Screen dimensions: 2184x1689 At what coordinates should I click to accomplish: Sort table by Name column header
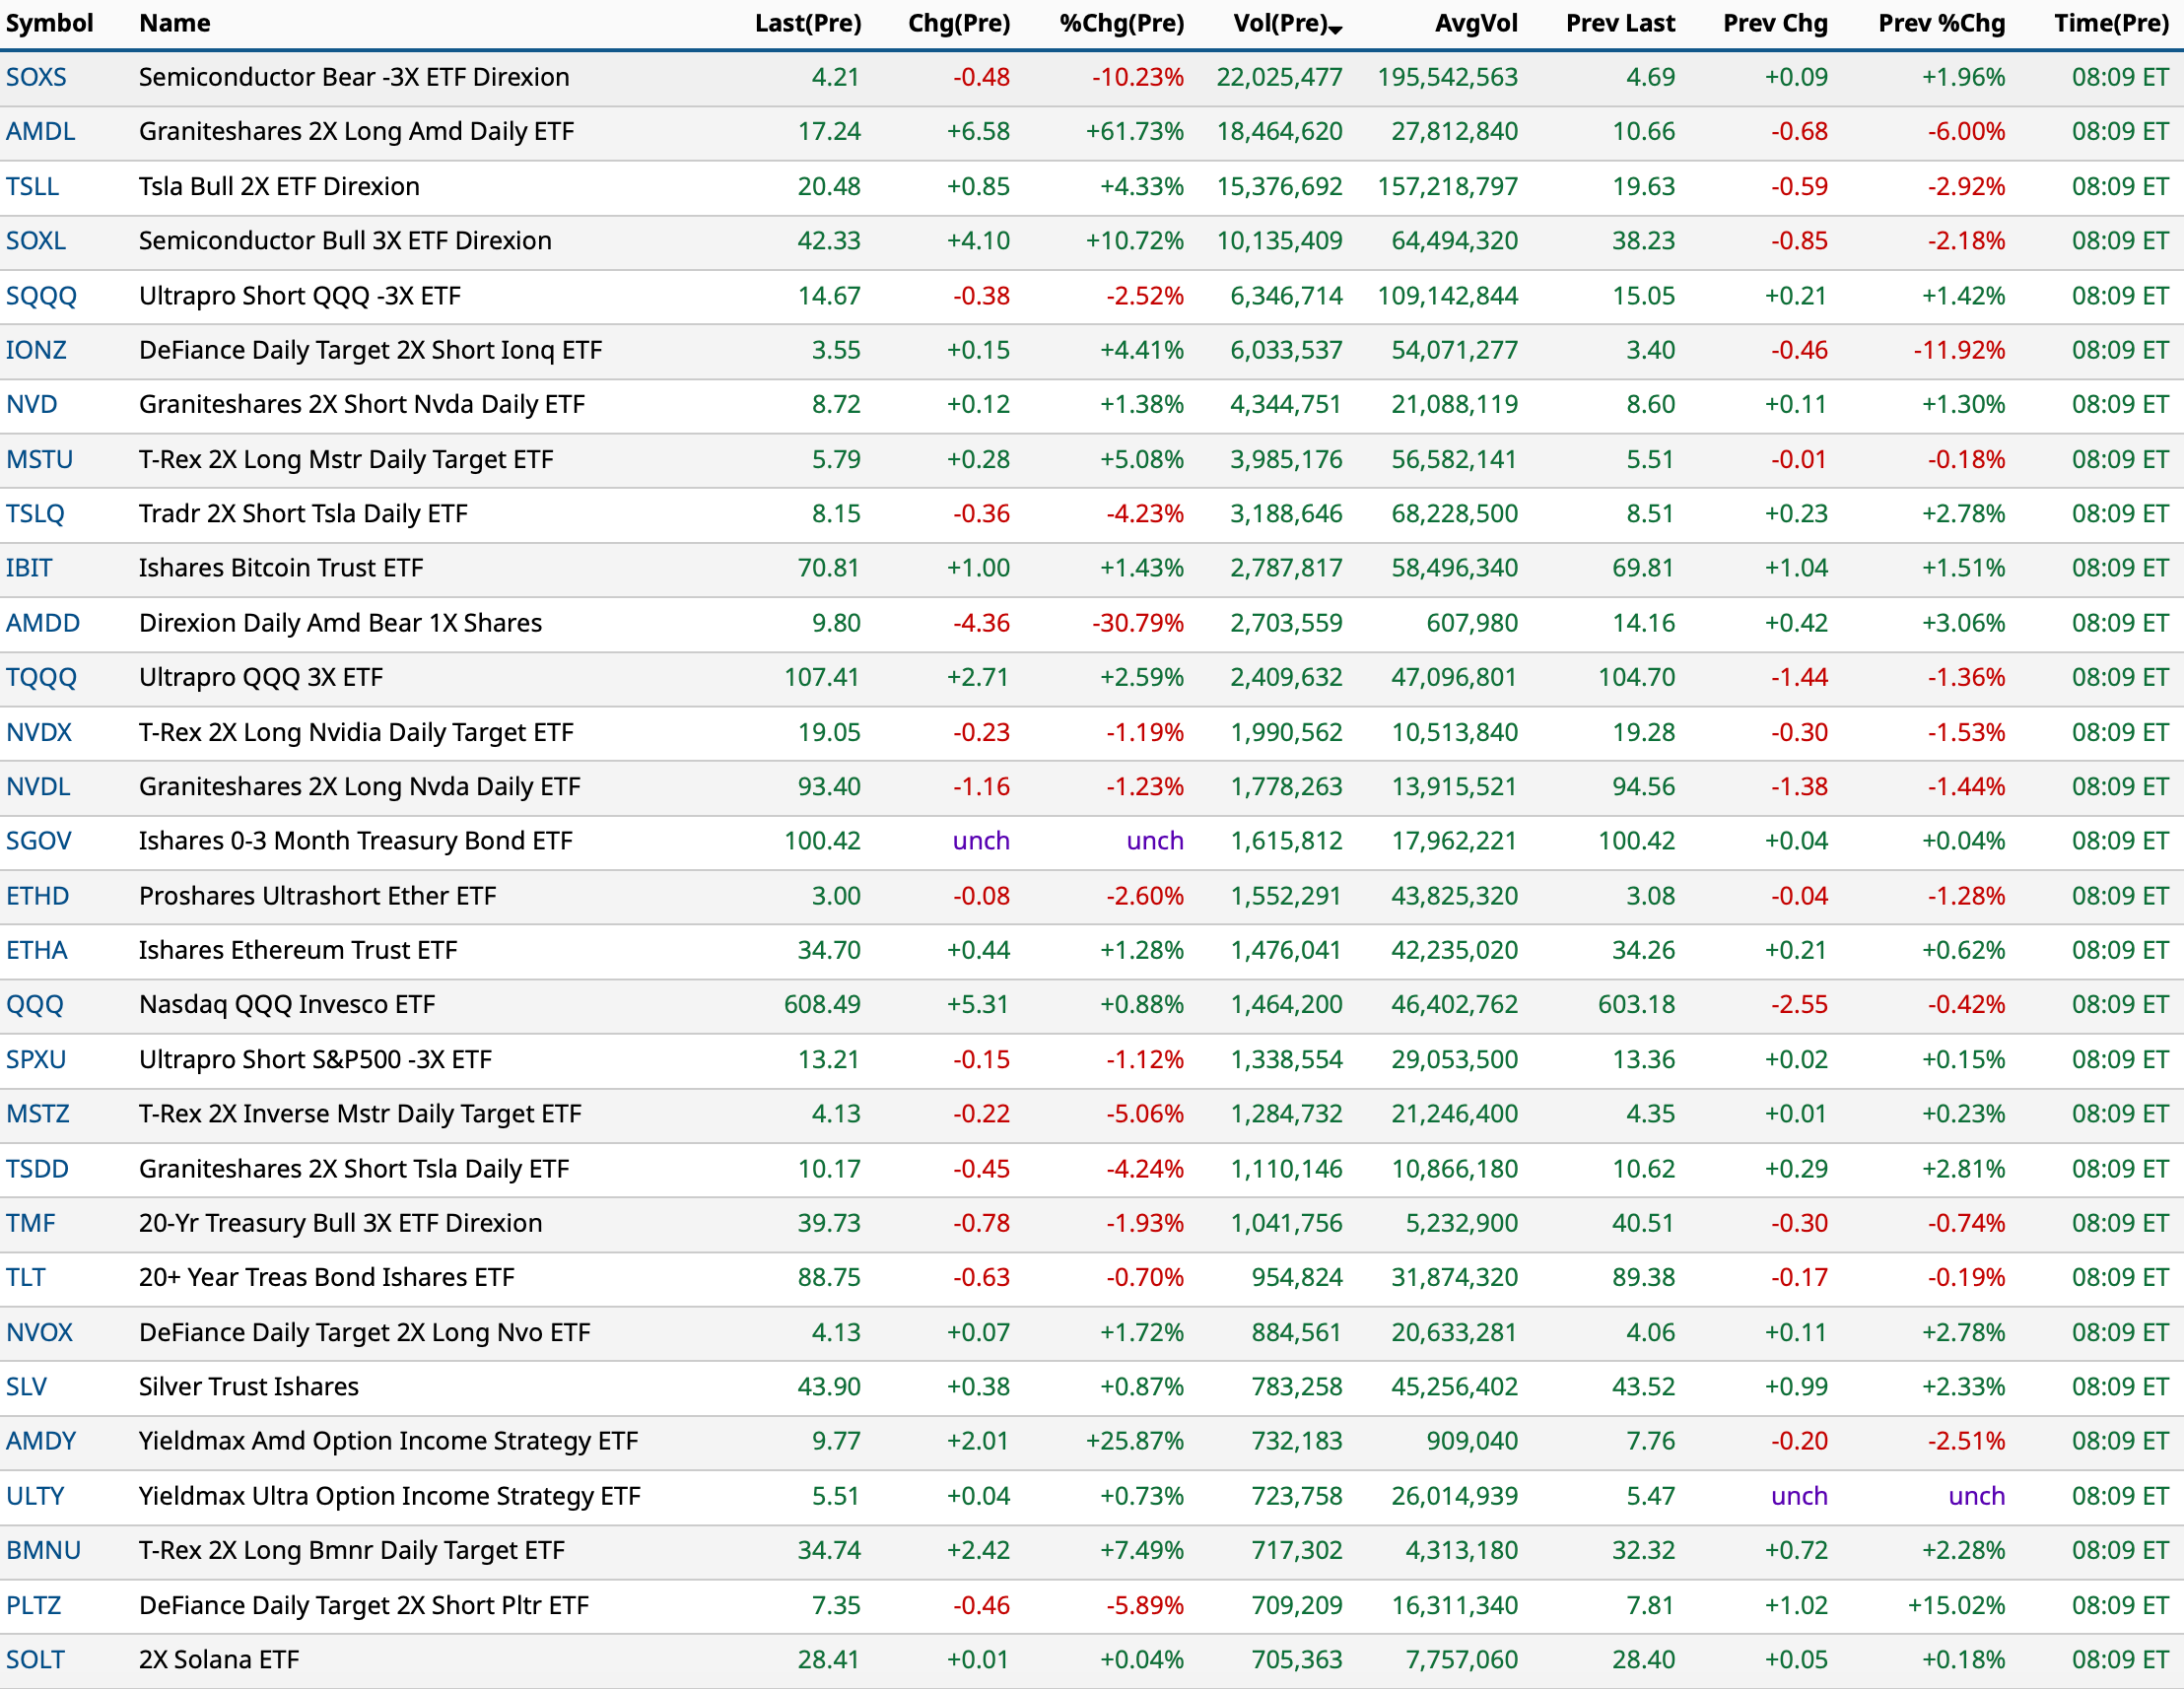[174, 23]
